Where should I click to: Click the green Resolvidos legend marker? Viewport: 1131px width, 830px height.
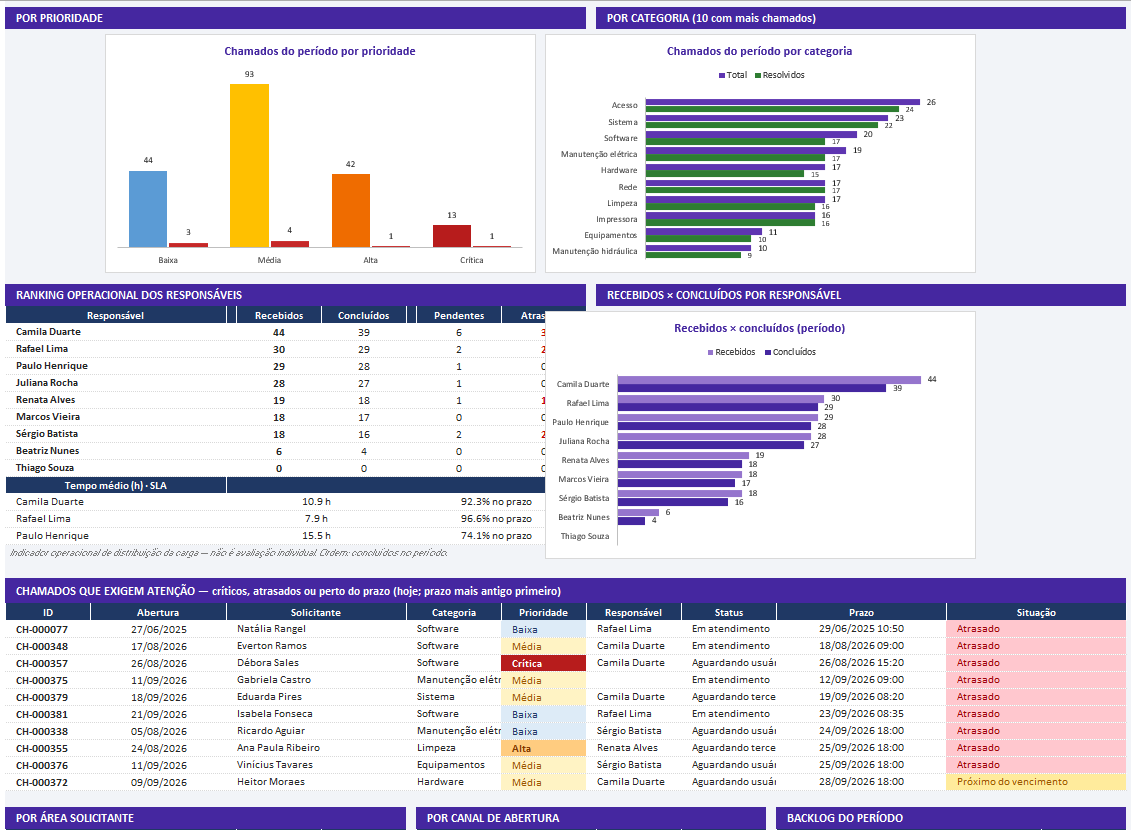pyautogui.click(x=758, y=75)
